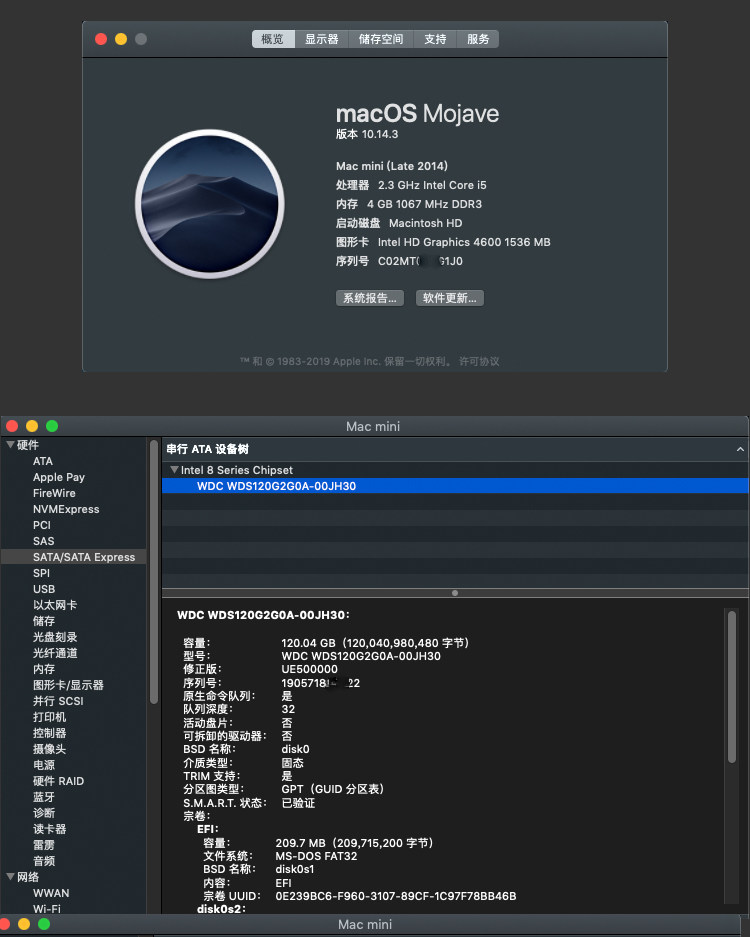Select NVMExpress in the sidebar
Viewport: 750px width, 937px height.
click(x=66, y=509)
